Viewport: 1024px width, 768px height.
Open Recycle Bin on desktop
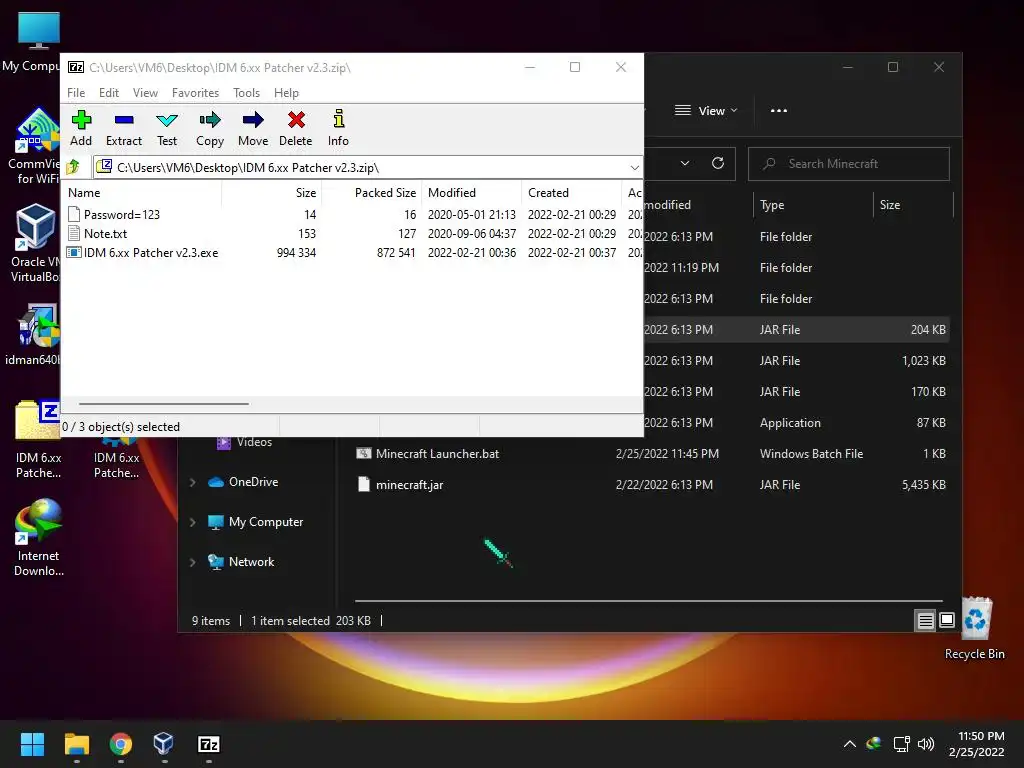pos(974,628)
